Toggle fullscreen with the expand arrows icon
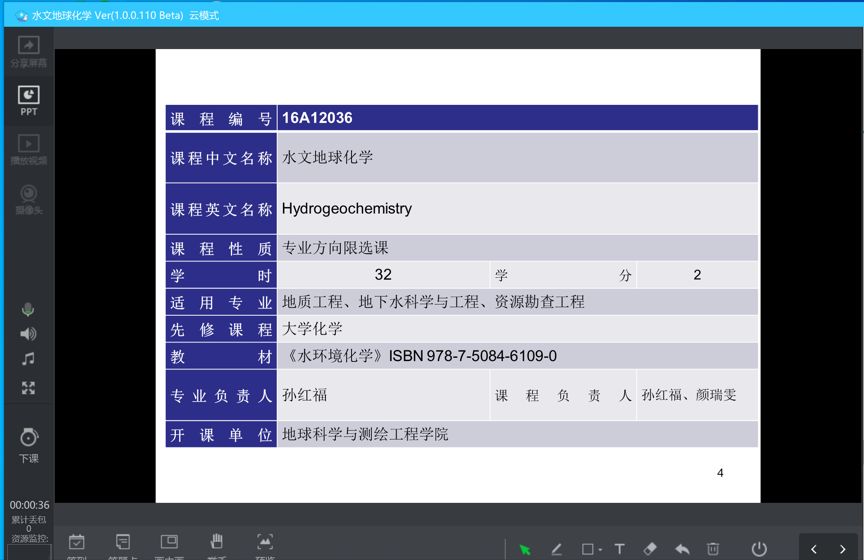 pyautogui.click(x=28, y=388)
